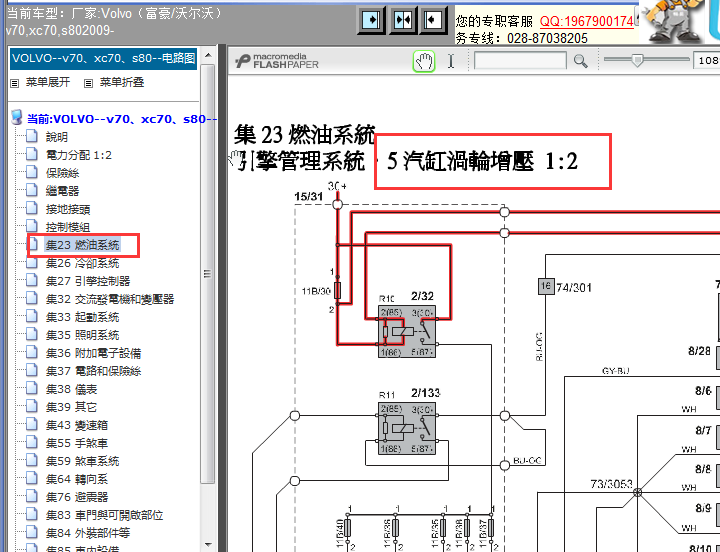The width and height of the screenshot is (720, 552).
Task: Click the first panel layout button with right arrow
Action: coord(371,20)
